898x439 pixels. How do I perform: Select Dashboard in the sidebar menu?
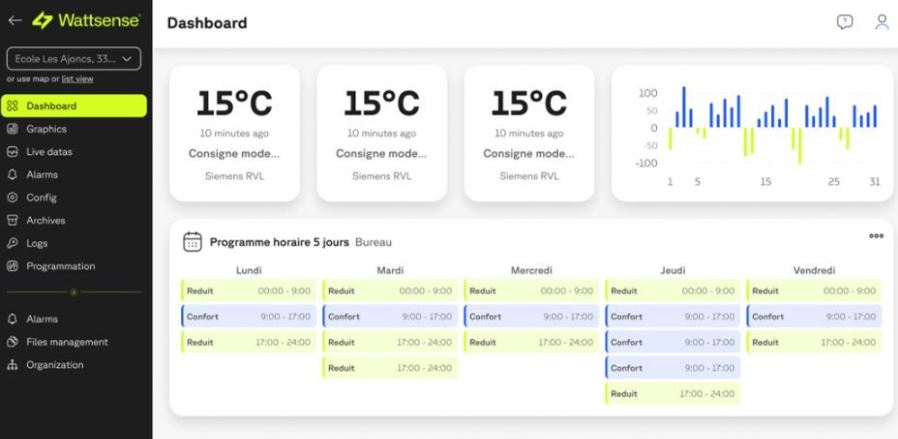51,106
